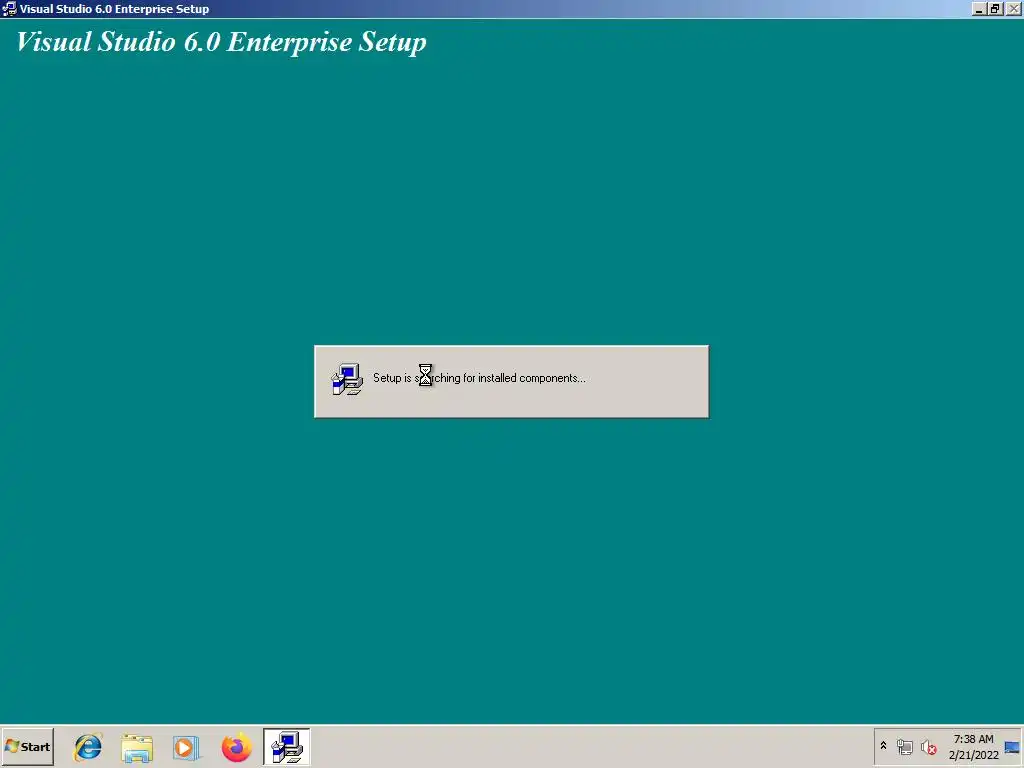Click 'Setup is searching for installed components' text

coord(479,378)
